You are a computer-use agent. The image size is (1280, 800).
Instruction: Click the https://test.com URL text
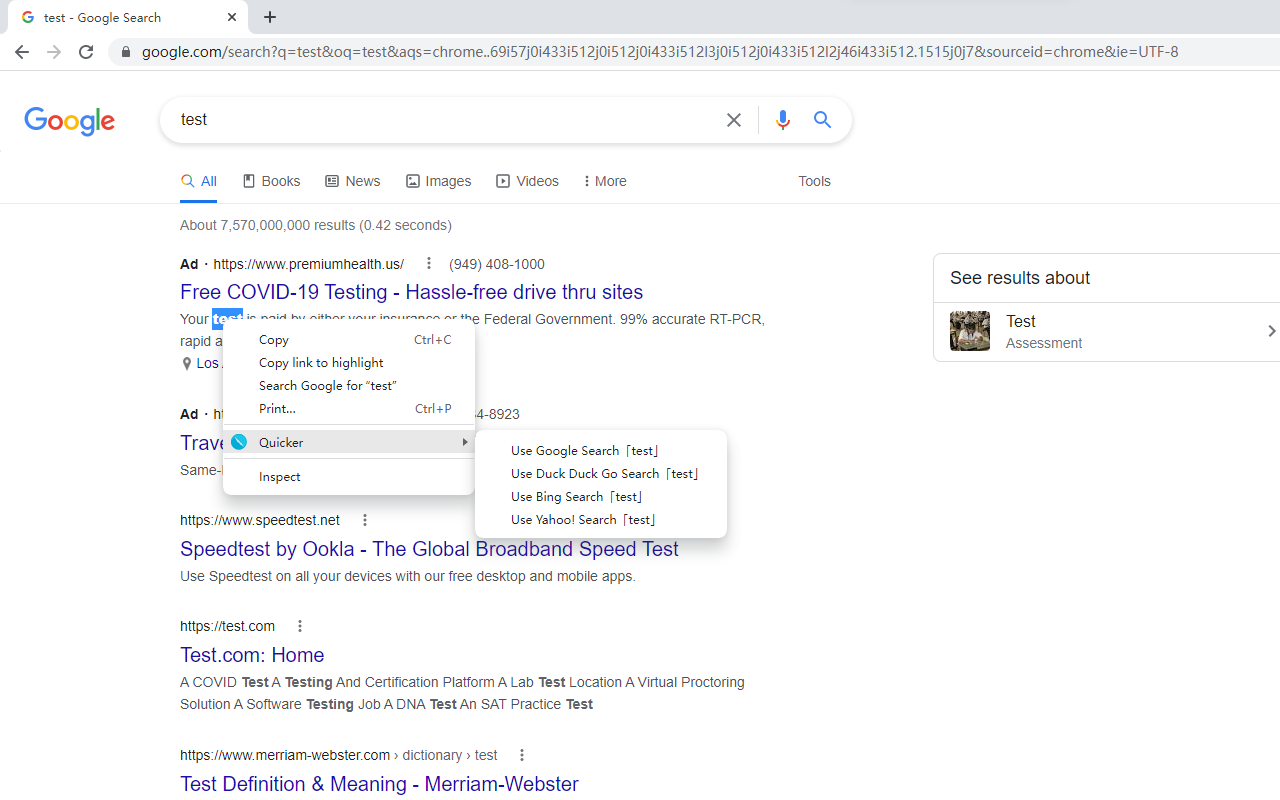coord(227,626)
